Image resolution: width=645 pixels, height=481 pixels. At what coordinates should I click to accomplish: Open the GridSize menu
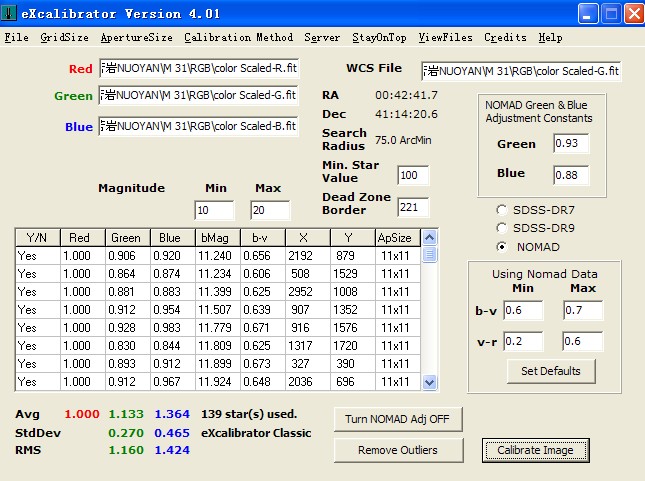pos(65,37)
